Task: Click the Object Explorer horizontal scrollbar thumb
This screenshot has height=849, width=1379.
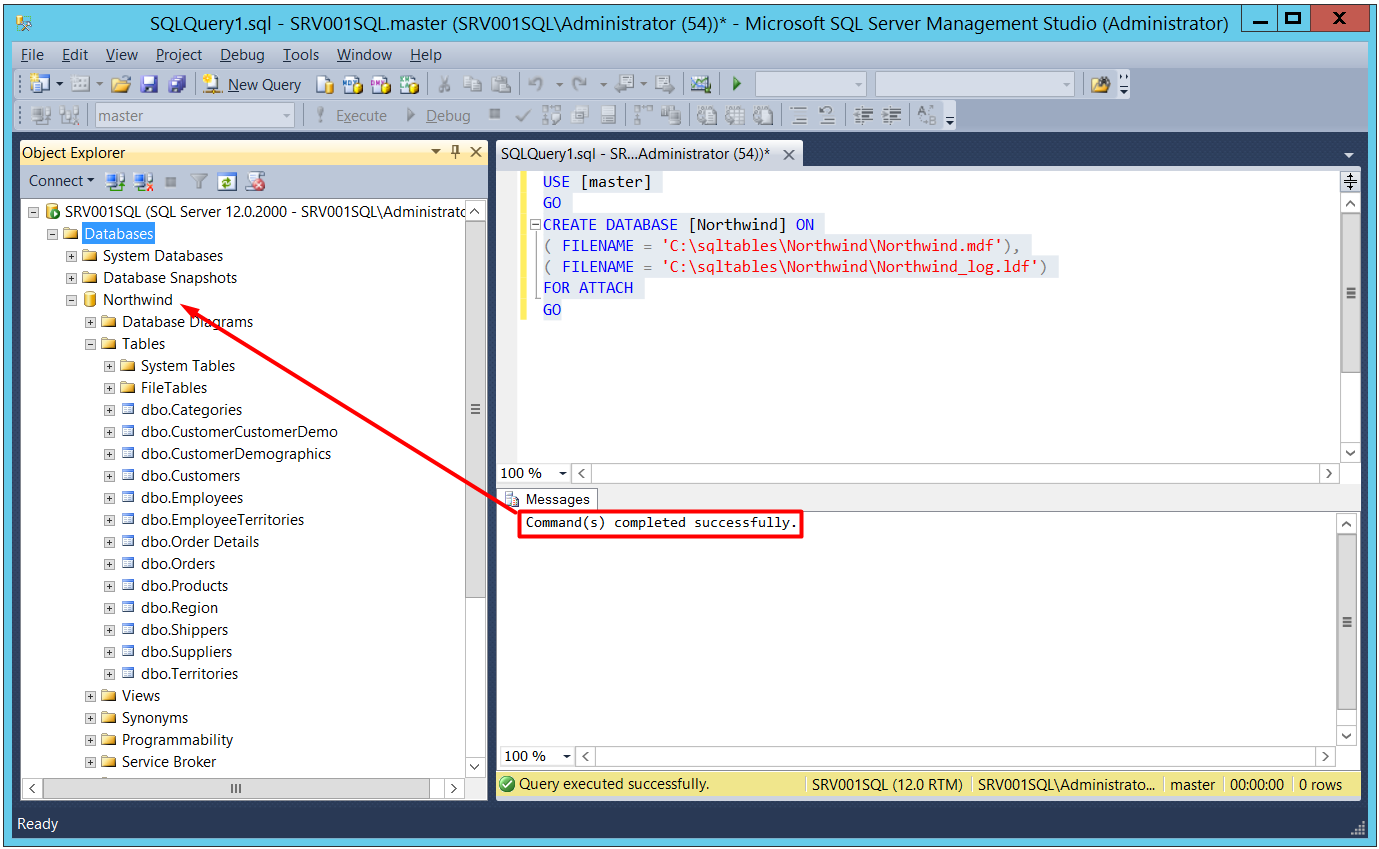Action: click(x=237, y=789)
